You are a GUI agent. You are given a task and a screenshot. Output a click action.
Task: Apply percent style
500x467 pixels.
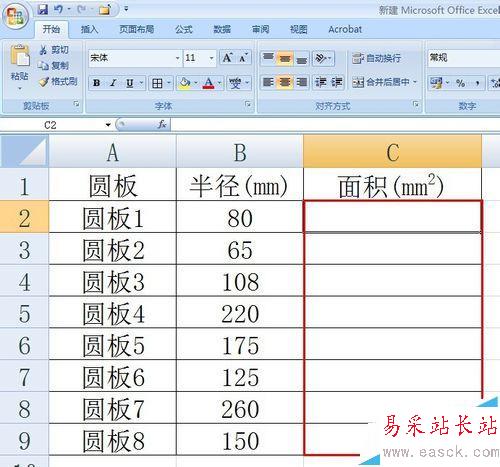(461, 83)
